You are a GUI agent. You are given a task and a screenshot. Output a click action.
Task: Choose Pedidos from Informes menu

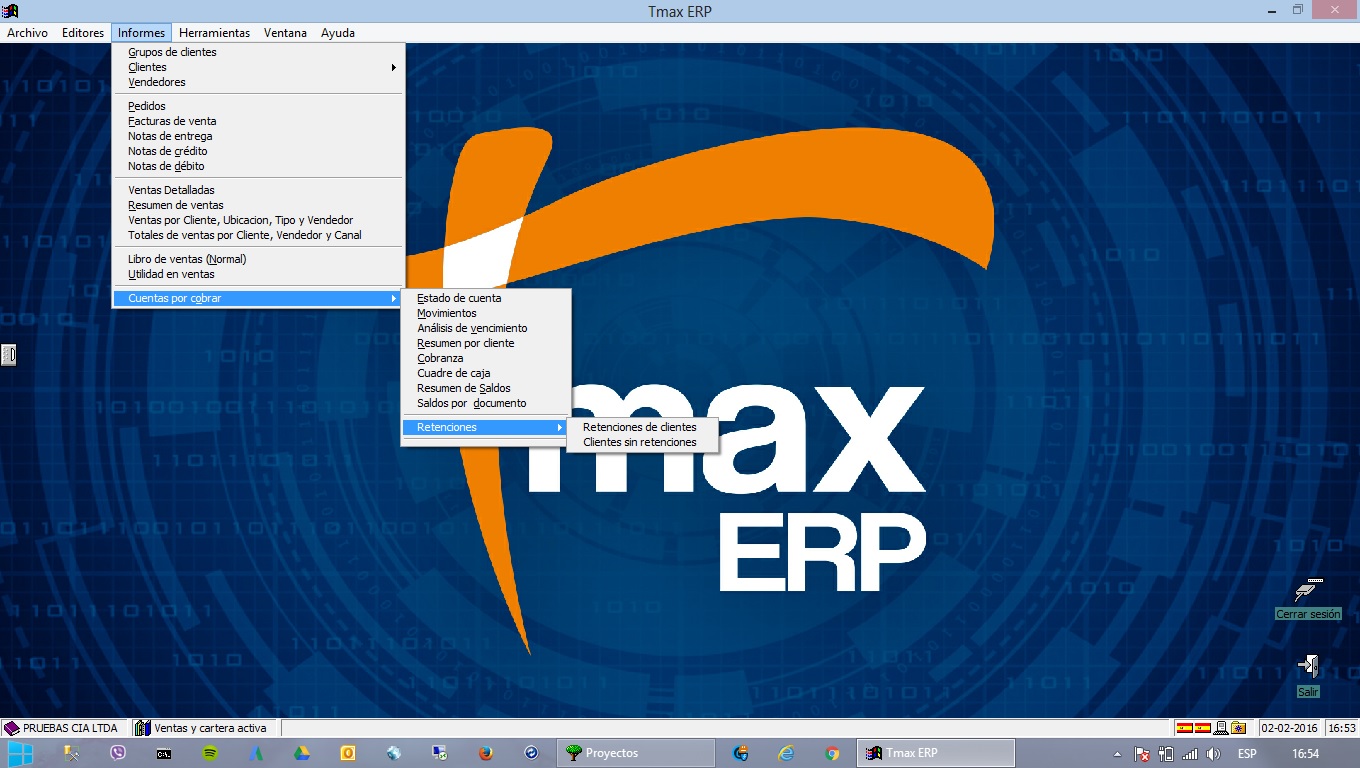pos(258,106)
